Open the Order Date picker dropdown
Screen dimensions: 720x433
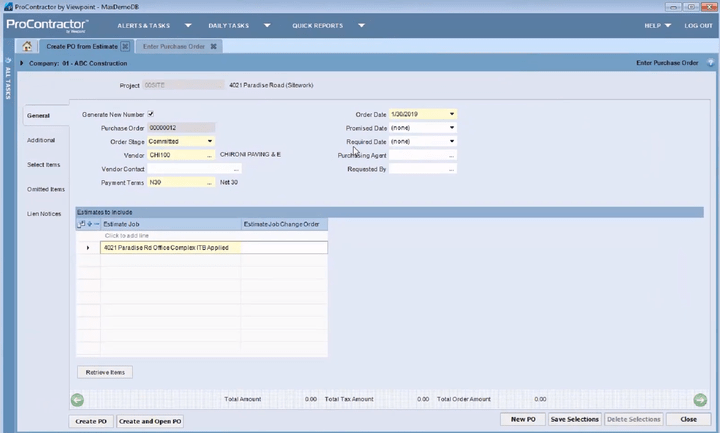452,114
